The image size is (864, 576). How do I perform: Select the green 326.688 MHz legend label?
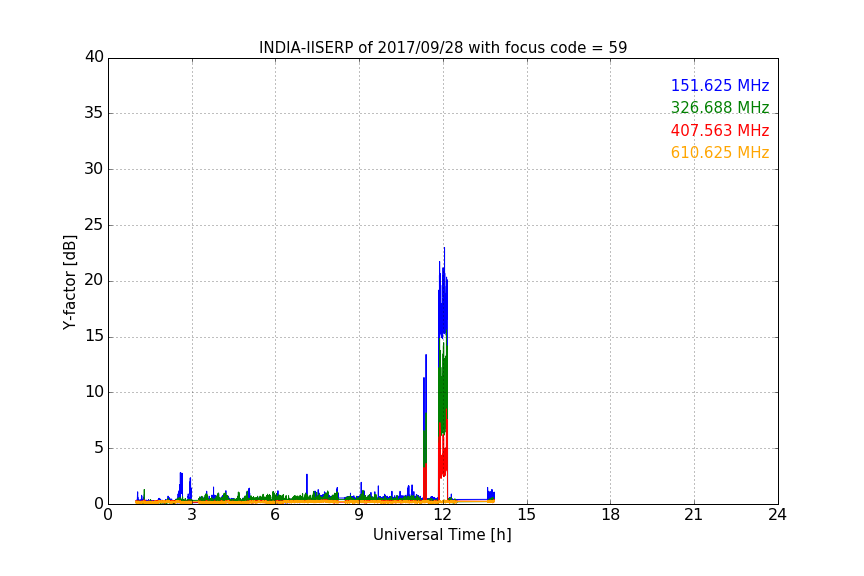[720, 107]
